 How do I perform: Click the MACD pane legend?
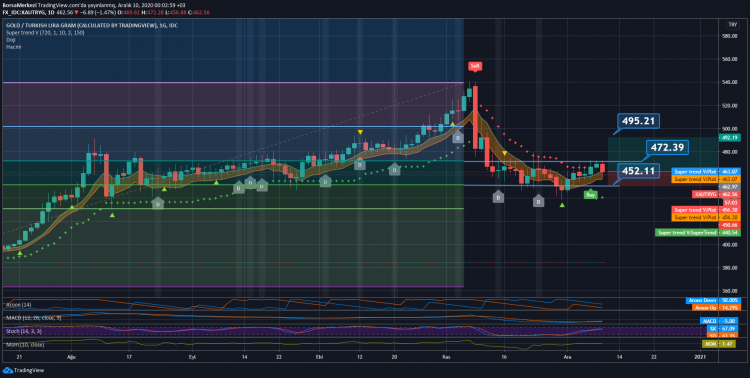point(33,317)
